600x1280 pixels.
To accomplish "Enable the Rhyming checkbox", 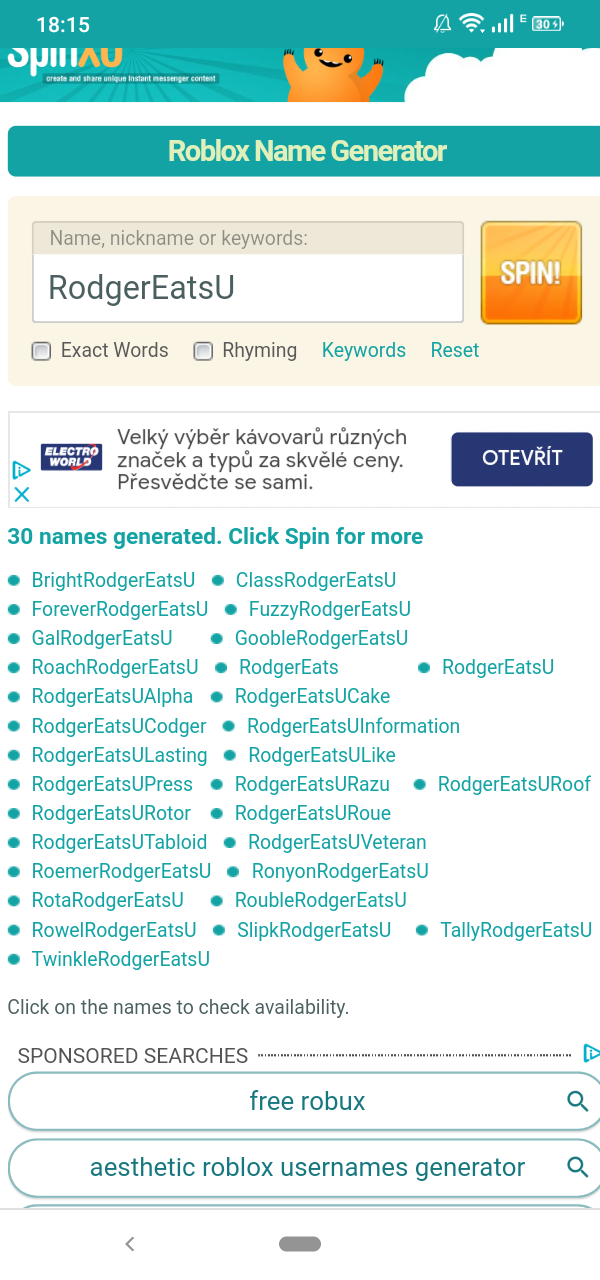I will tap(203, 351).
